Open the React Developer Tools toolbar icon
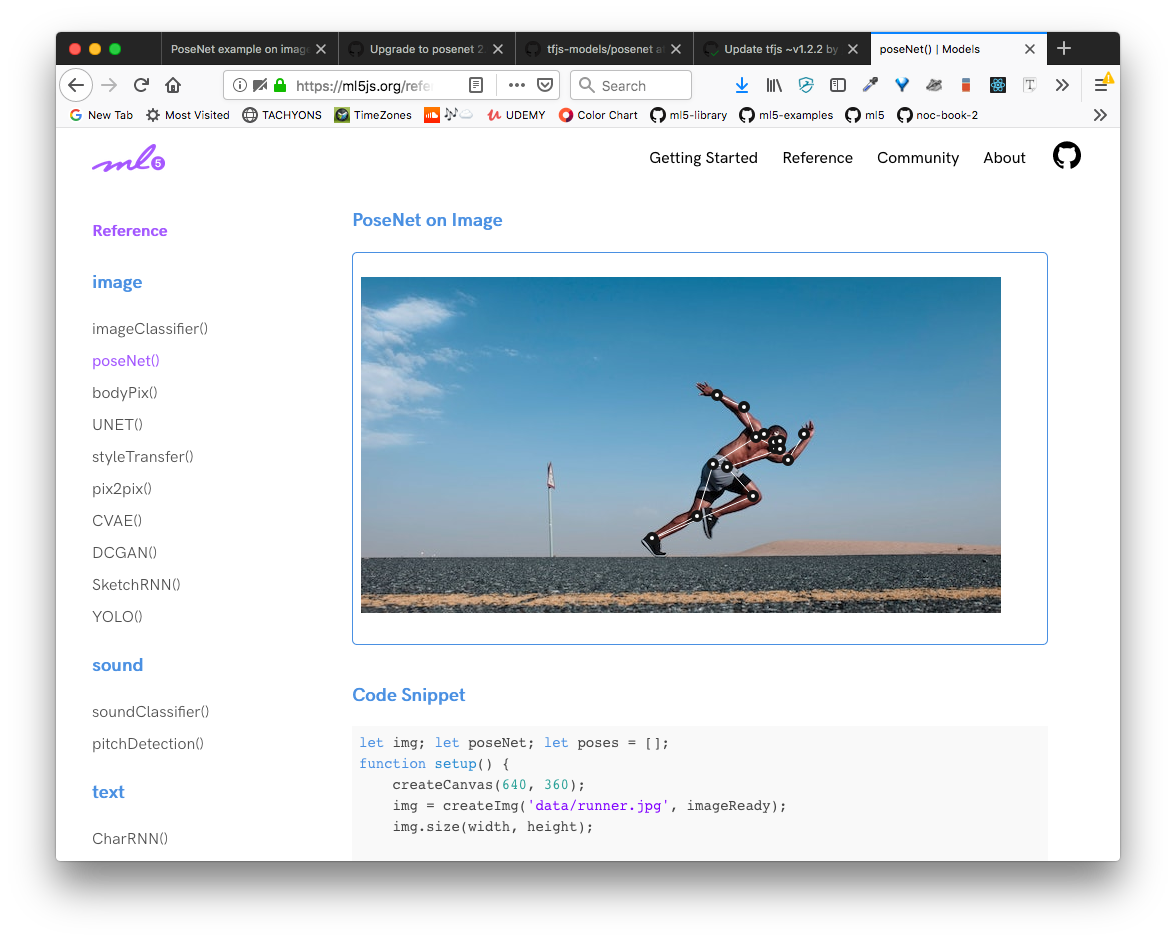Image resolution: width=1176 pixels, height=941 pixels. [x=997, y=85]
